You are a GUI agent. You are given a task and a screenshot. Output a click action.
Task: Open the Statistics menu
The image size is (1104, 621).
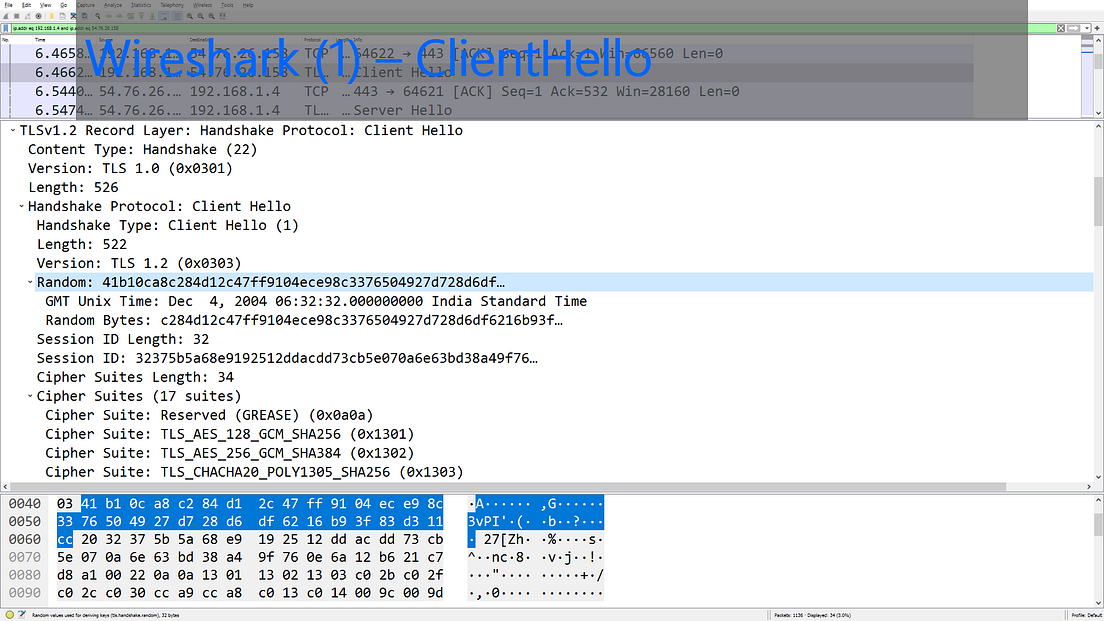[141, 5]
